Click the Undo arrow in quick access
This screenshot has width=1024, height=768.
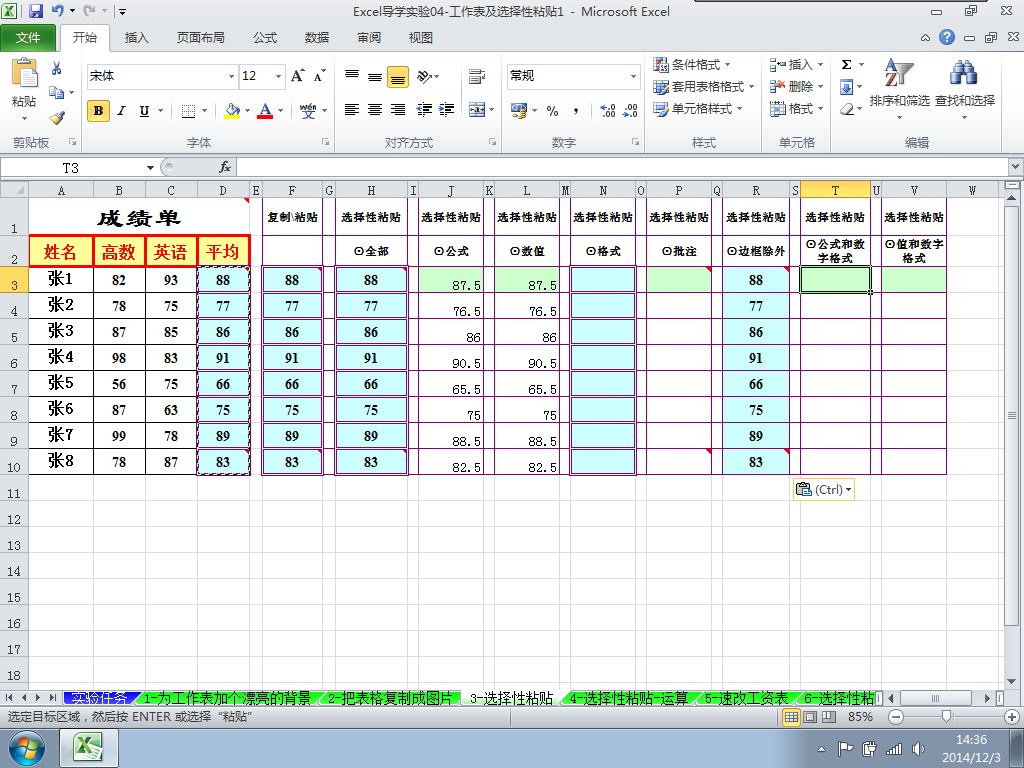point(57,10)
